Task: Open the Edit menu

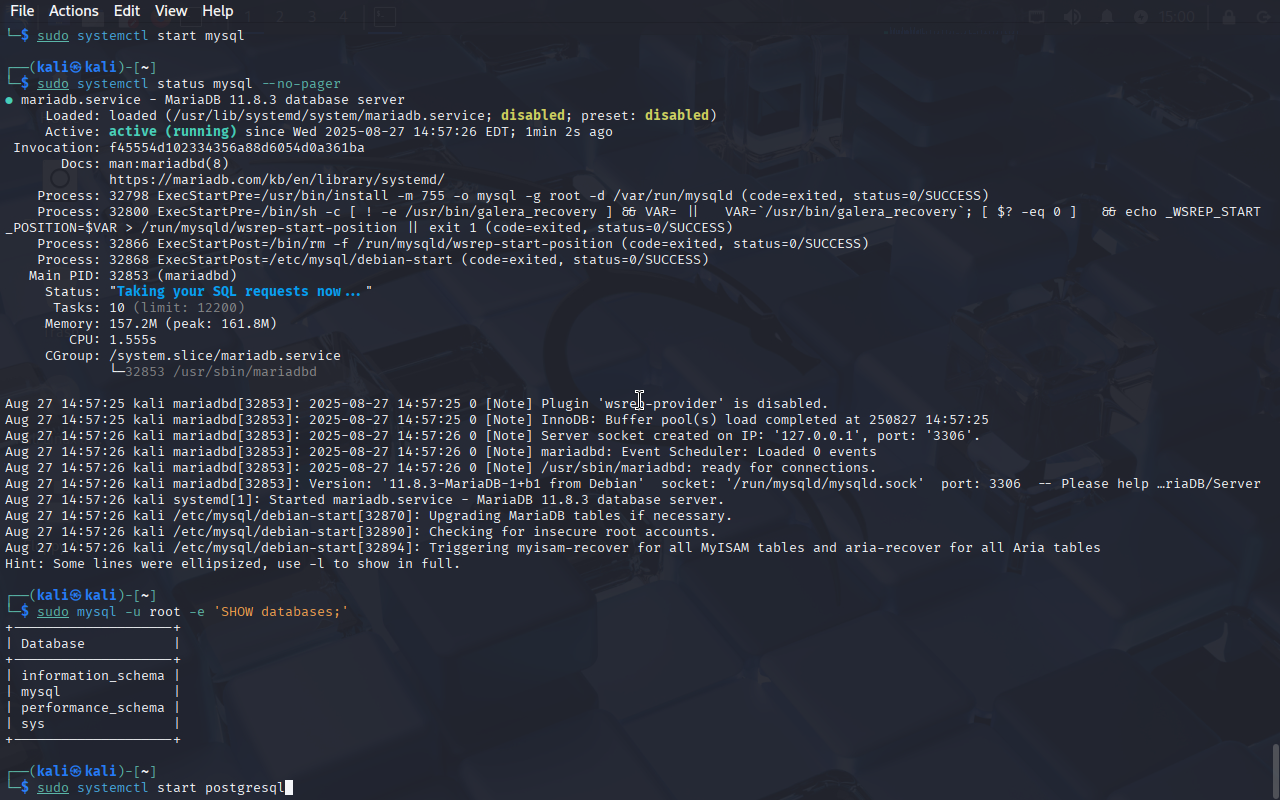Action: (127, 11)
